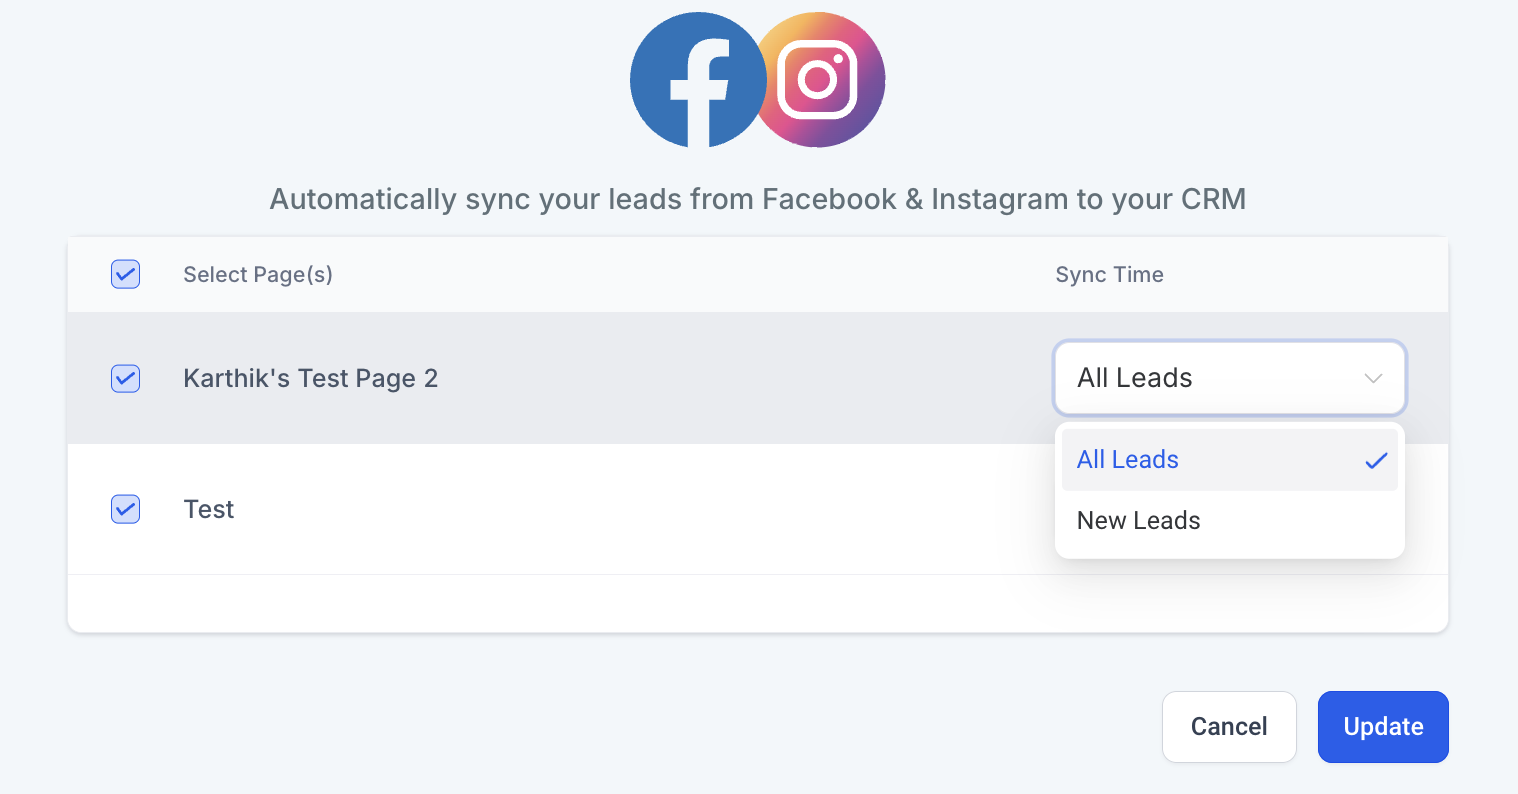Click the Sync Time column header
This screenshot has width=1518, height=794.
[x=1109, y=275]
